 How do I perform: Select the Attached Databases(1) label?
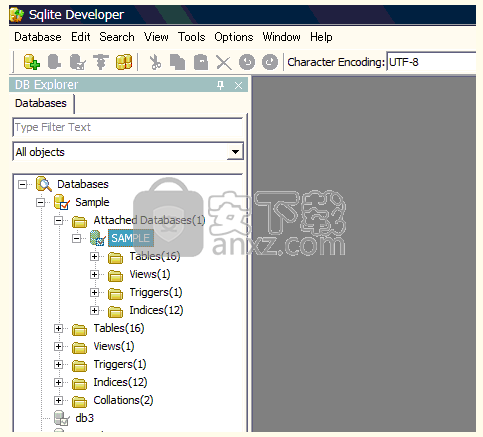click(149, 220)
